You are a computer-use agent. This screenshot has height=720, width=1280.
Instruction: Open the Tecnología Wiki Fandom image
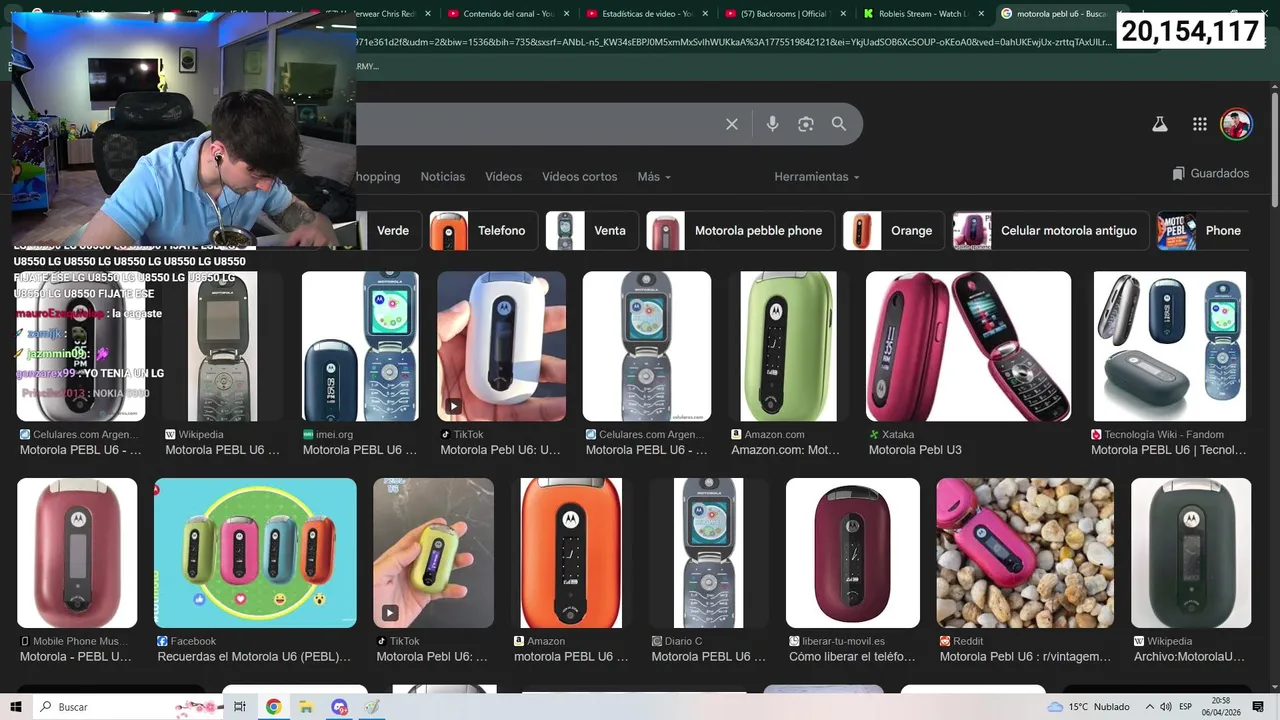point(1170,346)
